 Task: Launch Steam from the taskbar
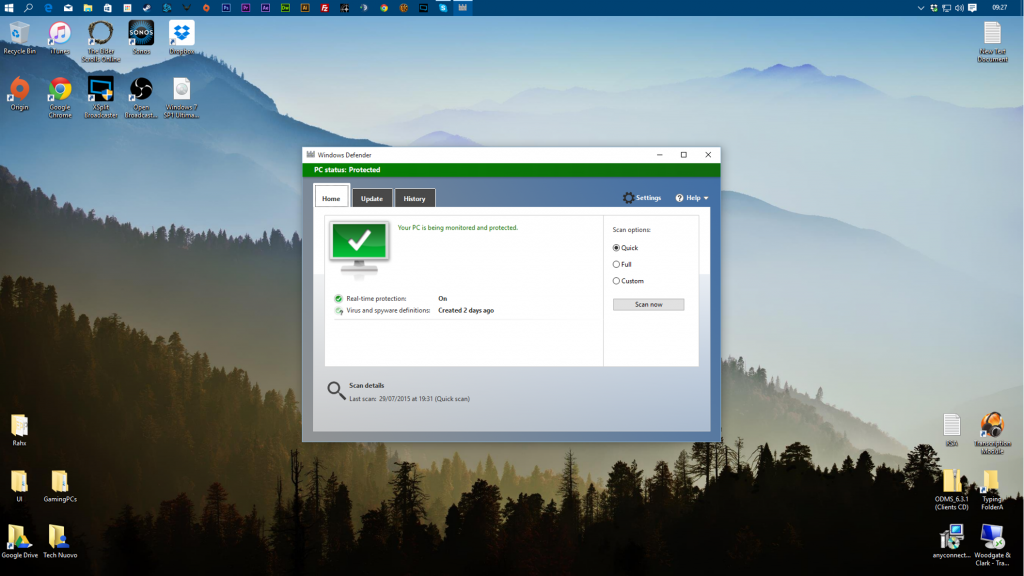tap(146, 9)
